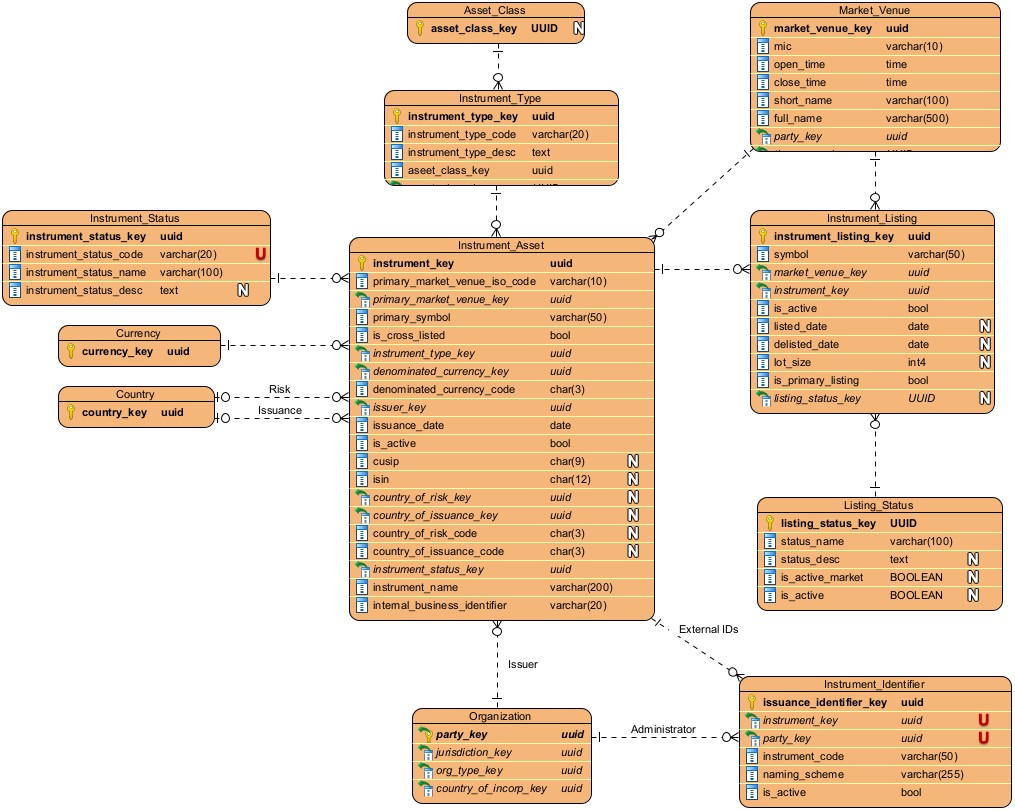1015x811 pixels.
Task: Click the primary key icon beside market_venue_key
Action: (763, 29)
